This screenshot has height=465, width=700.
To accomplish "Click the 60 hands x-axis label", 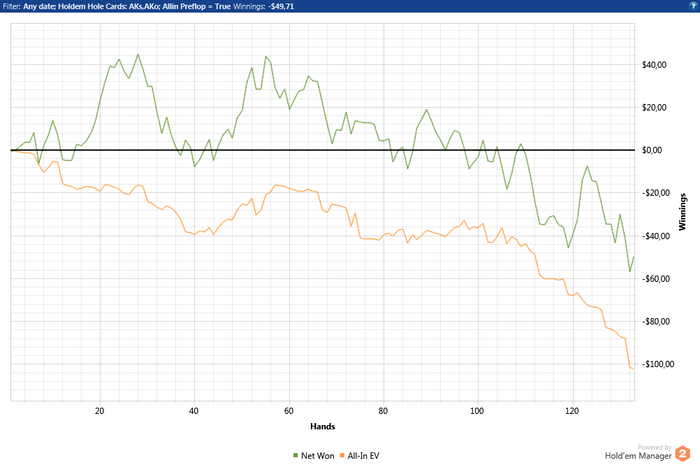I will tap(289, 411).
